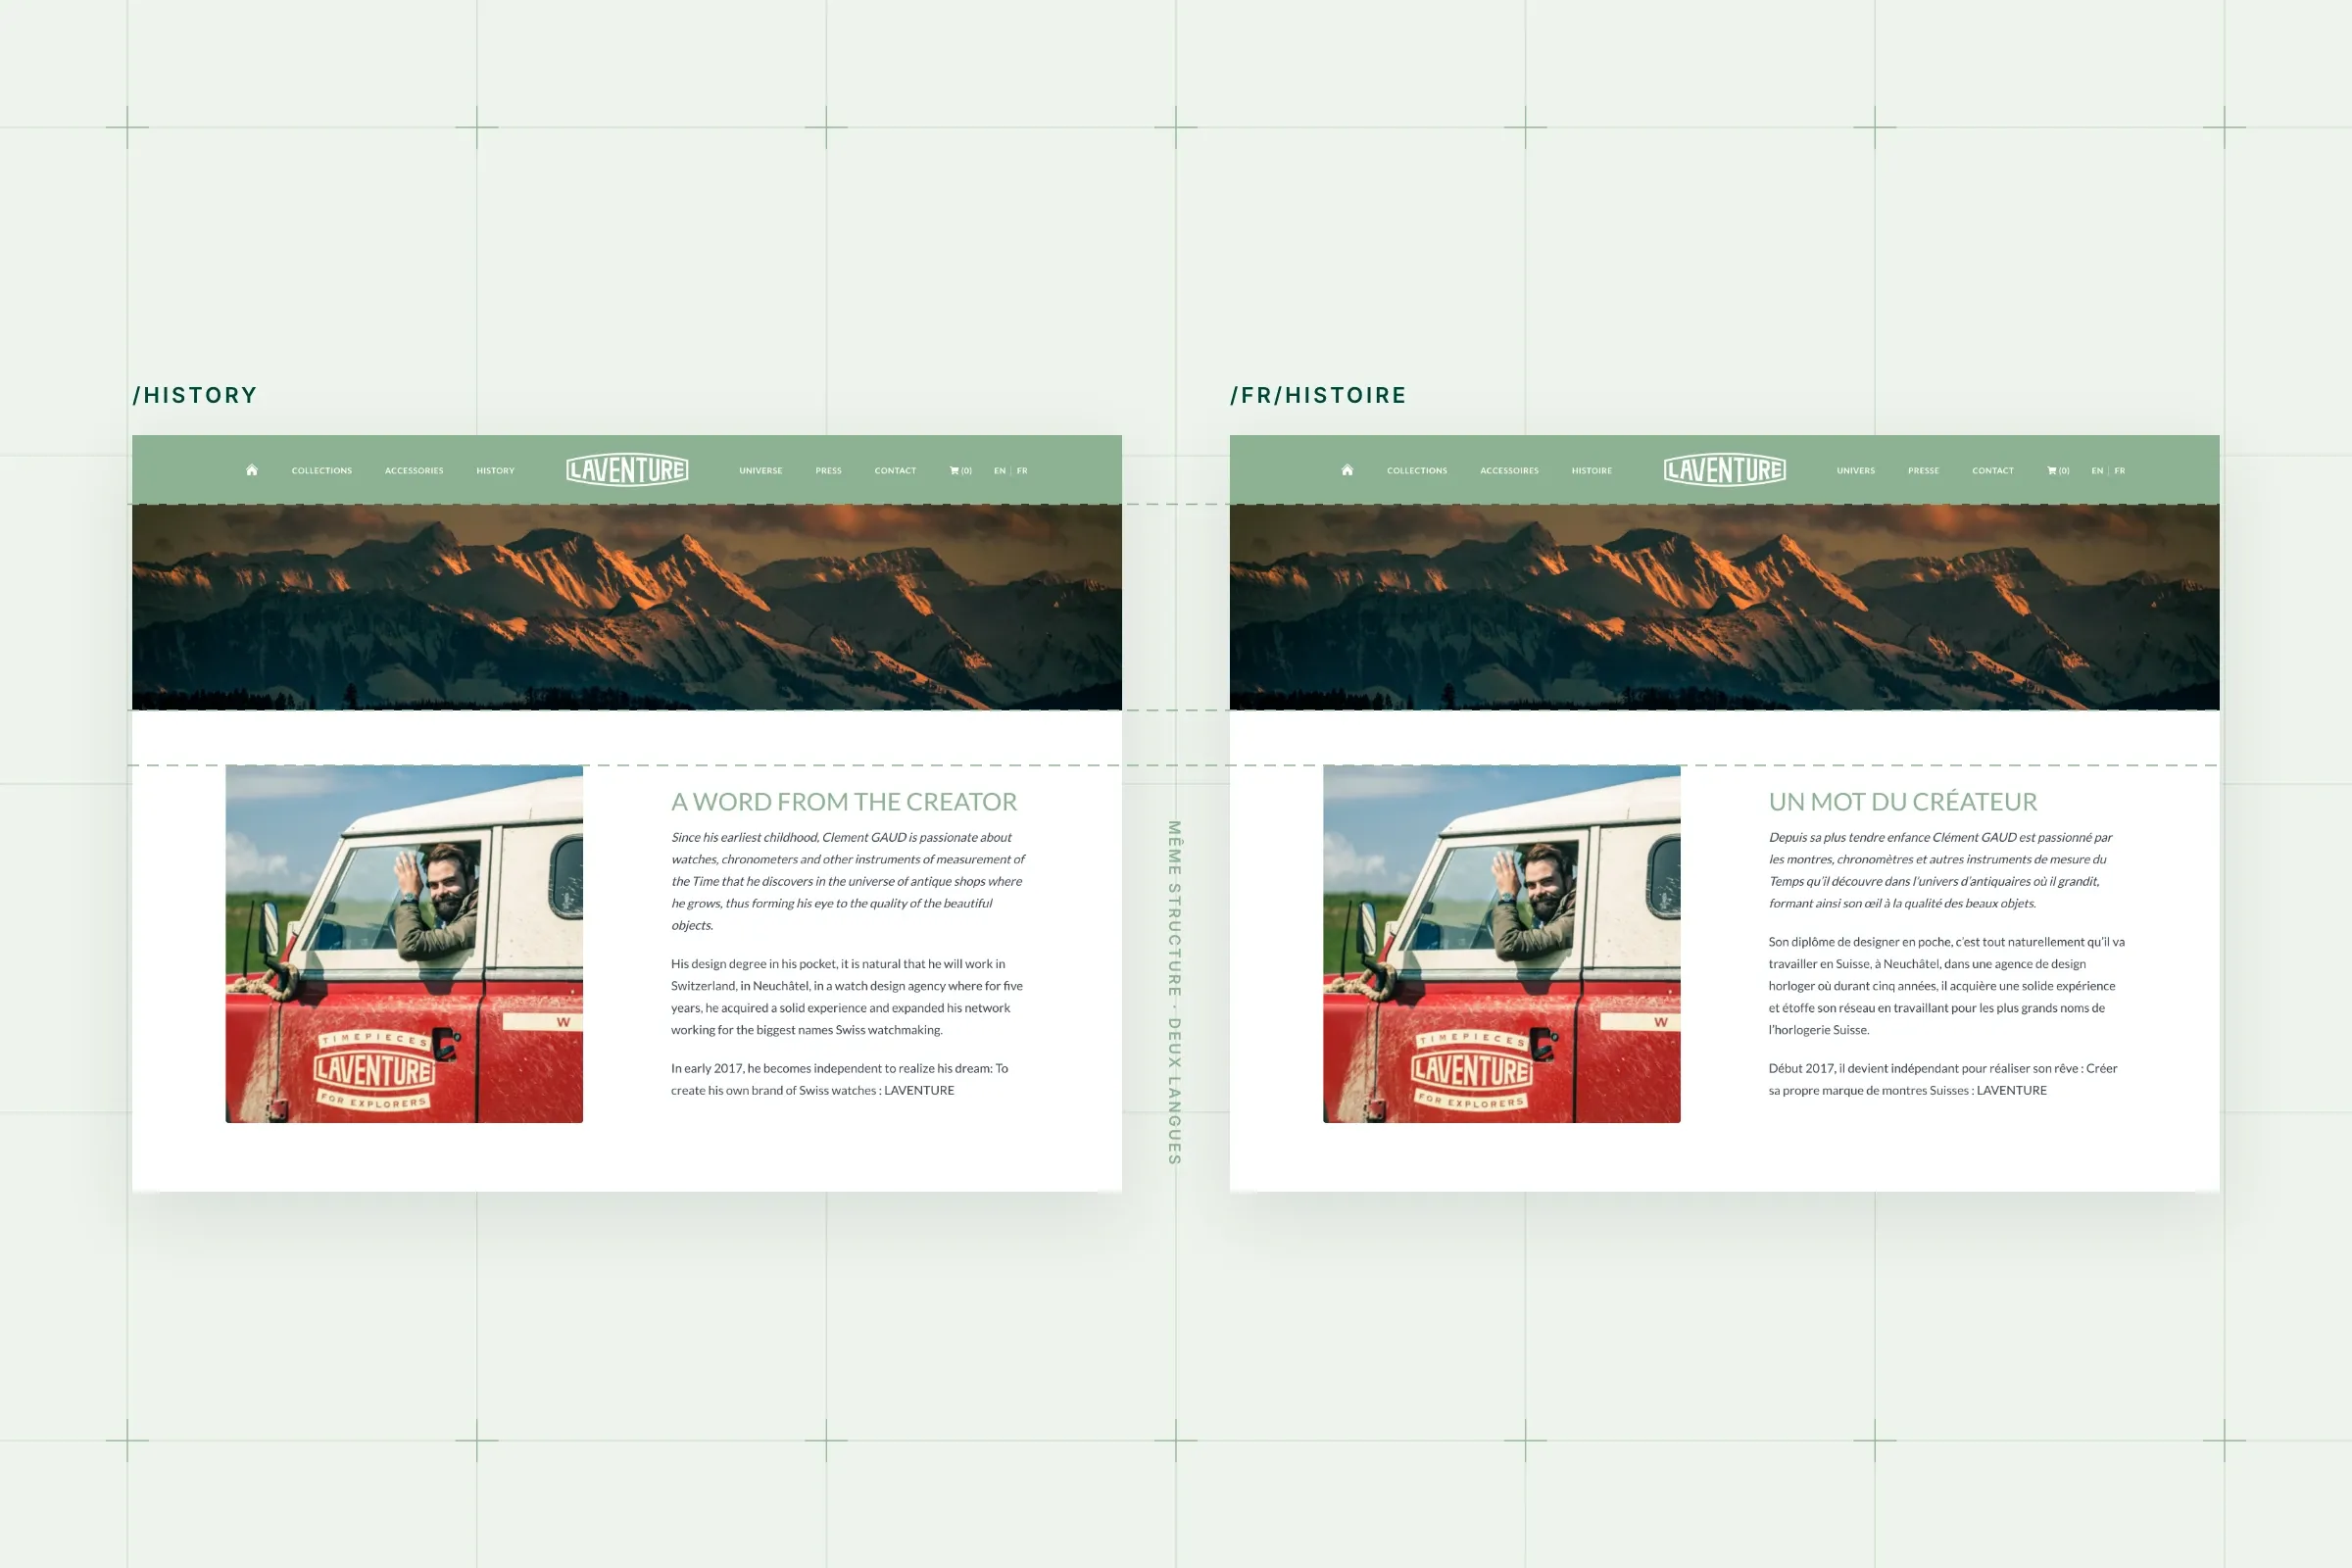Open the cart (0) on the French page
2352x1568 pixels.
pyautogui.click(x=2058, y=471)
